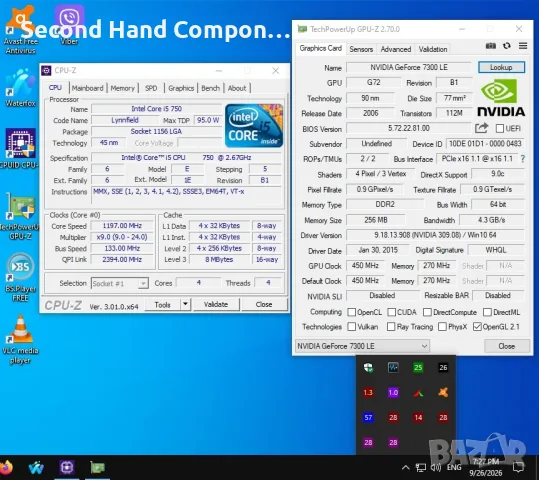539x480 pixels.
Task: Open the Graphics tab in CPU-Z
Action: pos(181,88)
